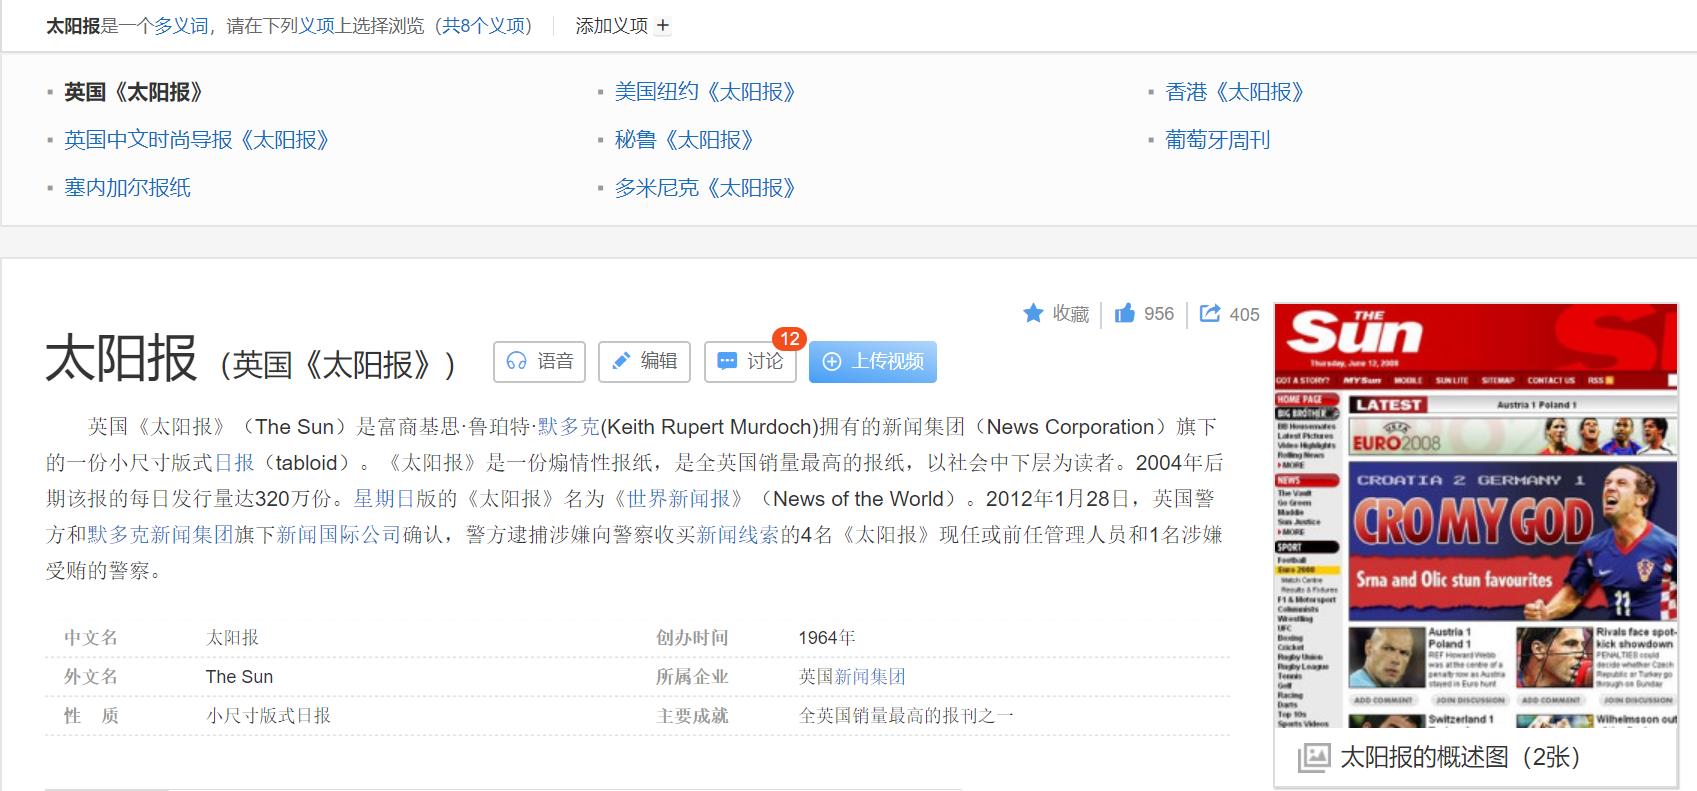The height and width of the screenshot is (791, 1697).
Task: Click the 收藏 label
Action: point(1070,314)
